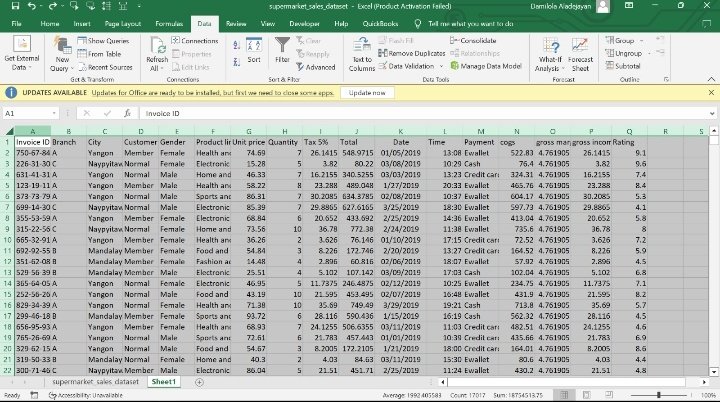
Task: Click the Name Box showing A1
Action: tap(26, 113)
